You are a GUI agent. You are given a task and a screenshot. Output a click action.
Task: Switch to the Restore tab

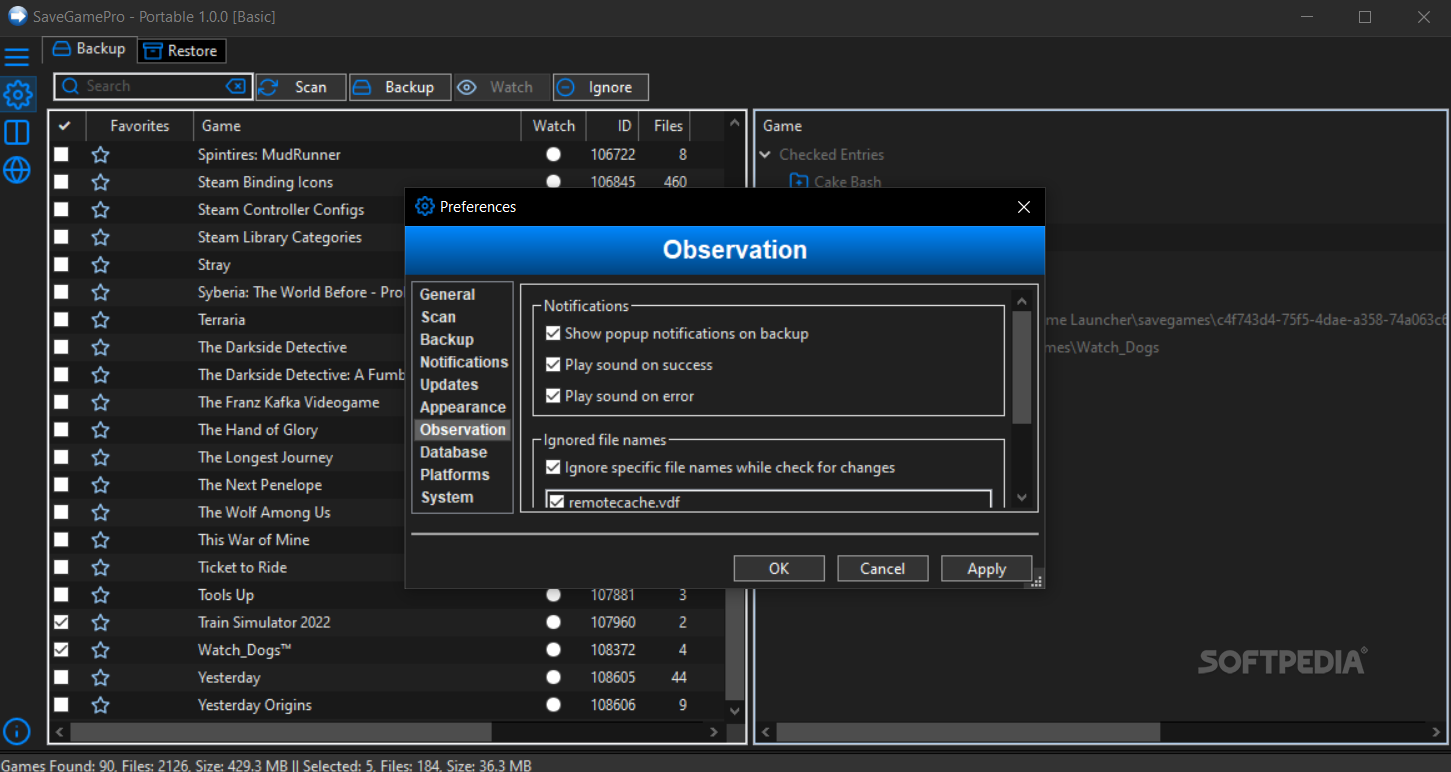(182, 51)
